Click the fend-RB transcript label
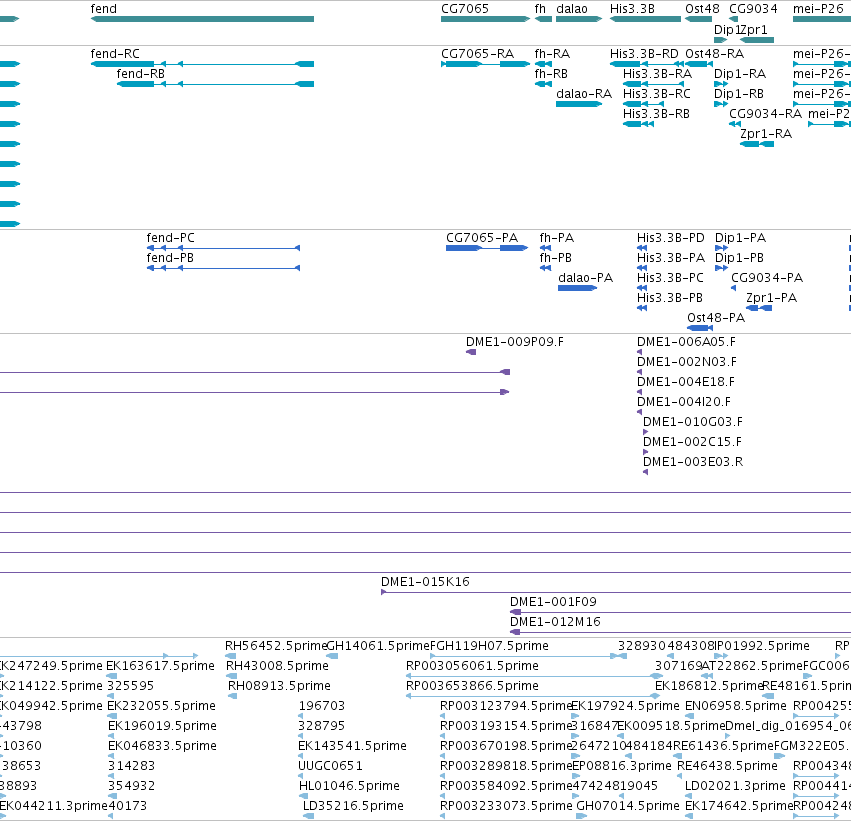Viewport: 851px width, 821px height. click(x=141, y=74)
